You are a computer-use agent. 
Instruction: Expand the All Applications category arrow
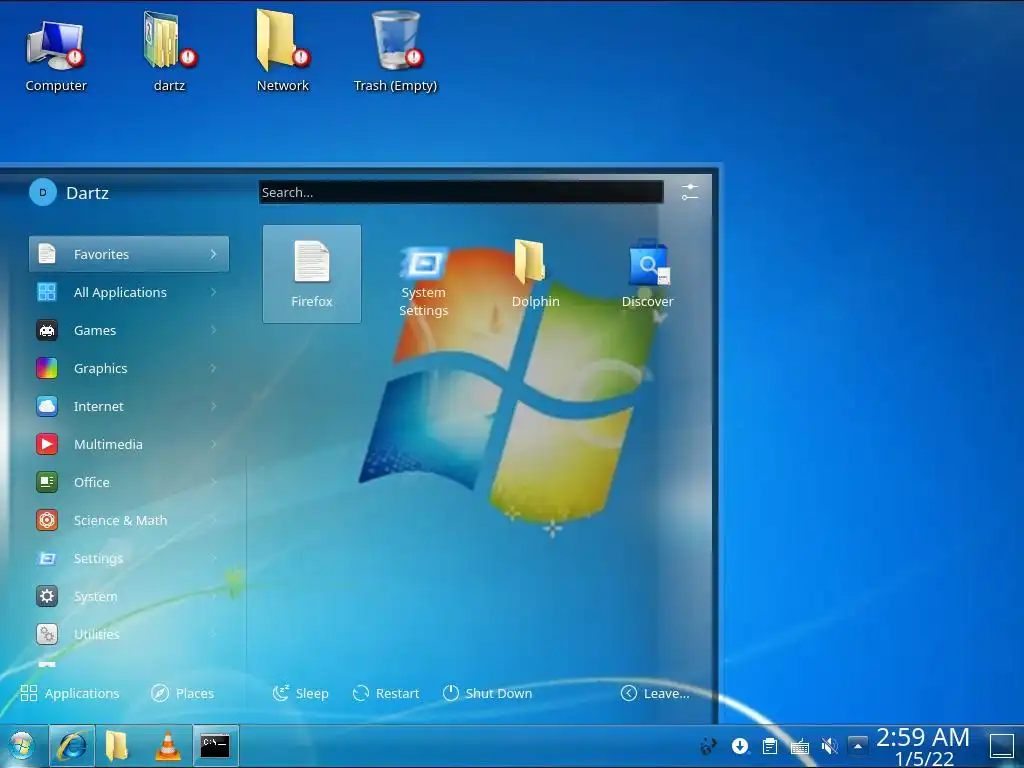coord(213,292)
